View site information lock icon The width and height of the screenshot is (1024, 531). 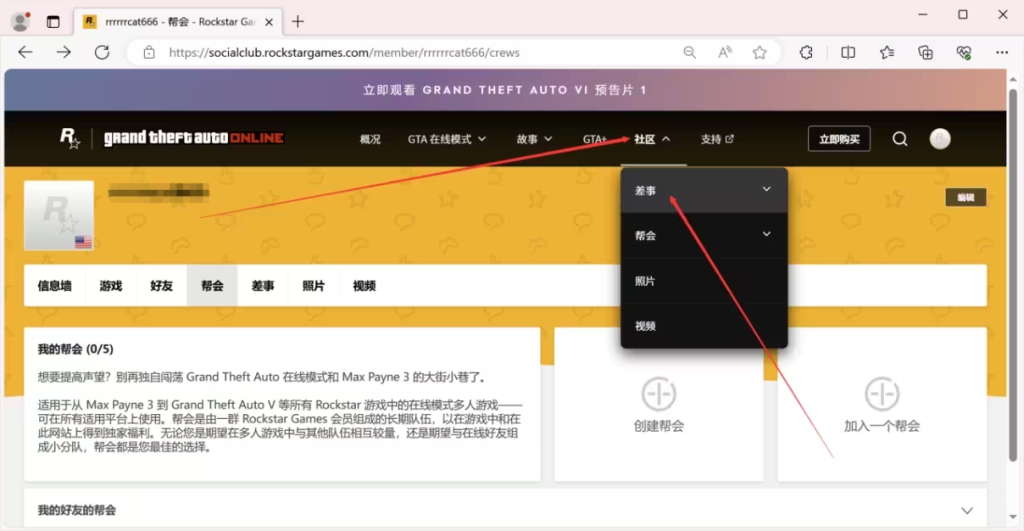[149, 52]
